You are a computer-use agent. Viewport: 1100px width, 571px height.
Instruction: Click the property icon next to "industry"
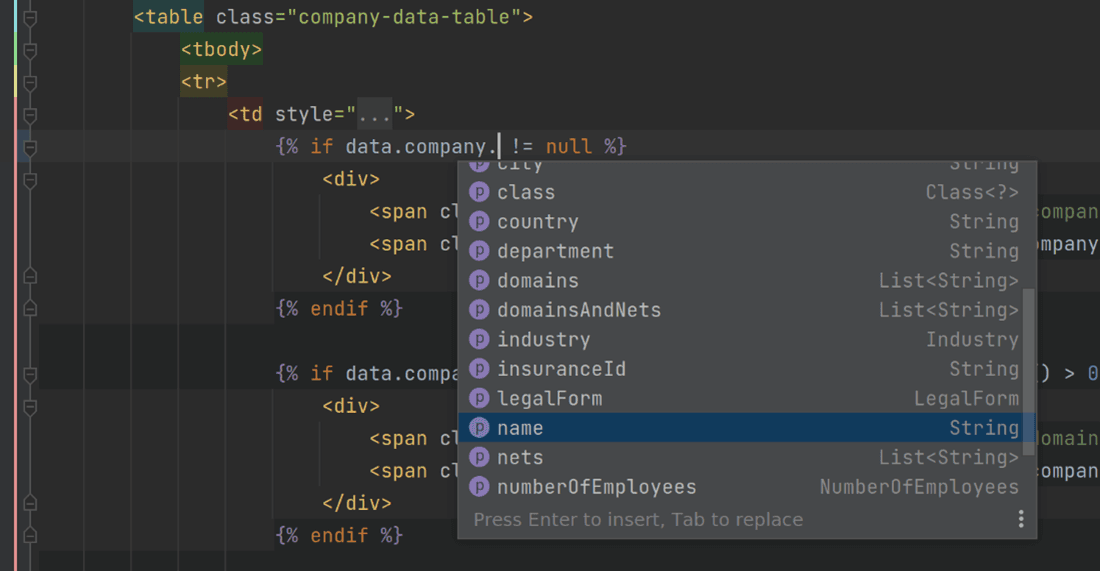479,340
